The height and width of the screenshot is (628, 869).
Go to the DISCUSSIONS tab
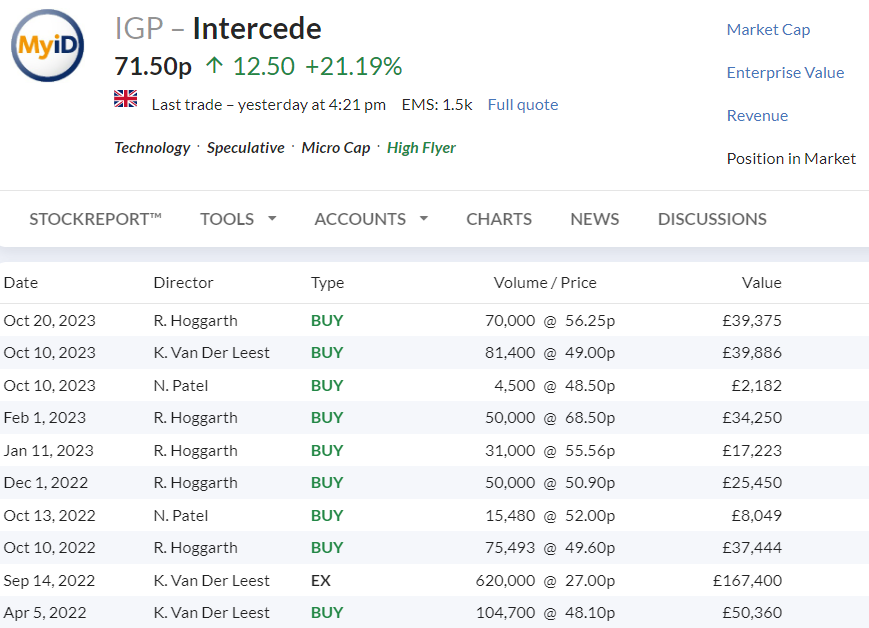(x=712, y=219)
